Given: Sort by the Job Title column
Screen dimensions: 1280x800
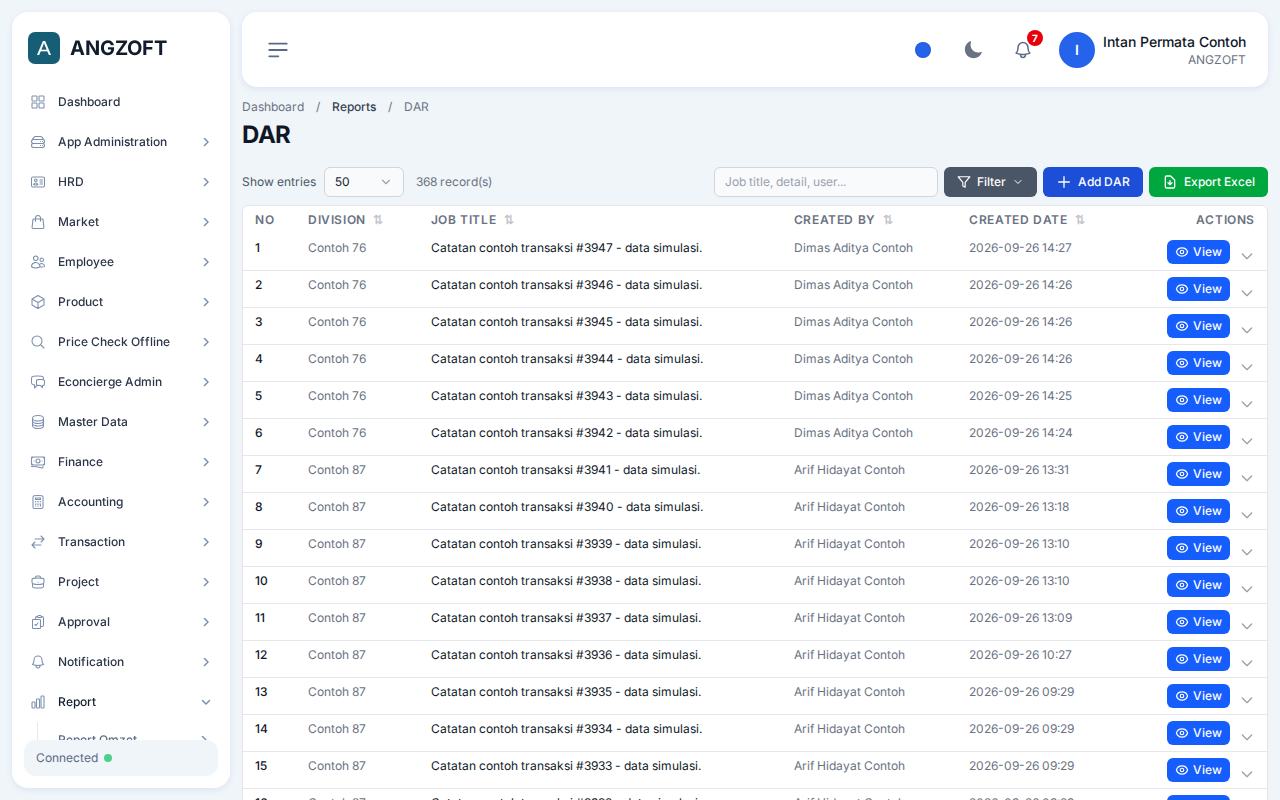Looking at the screenshot, I should pos(472,220).
